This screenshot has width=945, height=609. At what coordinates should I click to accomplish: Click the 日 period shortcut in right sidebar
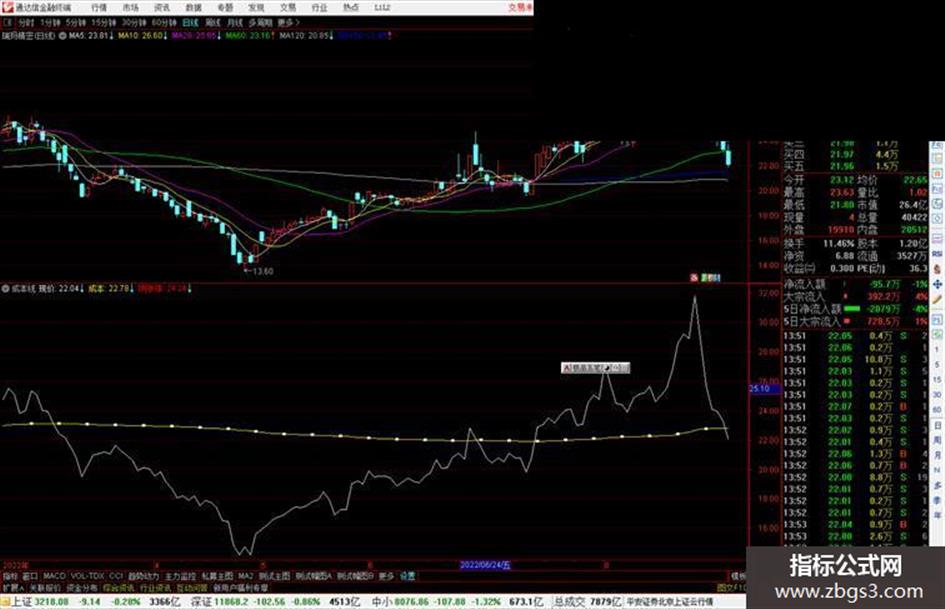pyautogui.click(x=937, y=428)
